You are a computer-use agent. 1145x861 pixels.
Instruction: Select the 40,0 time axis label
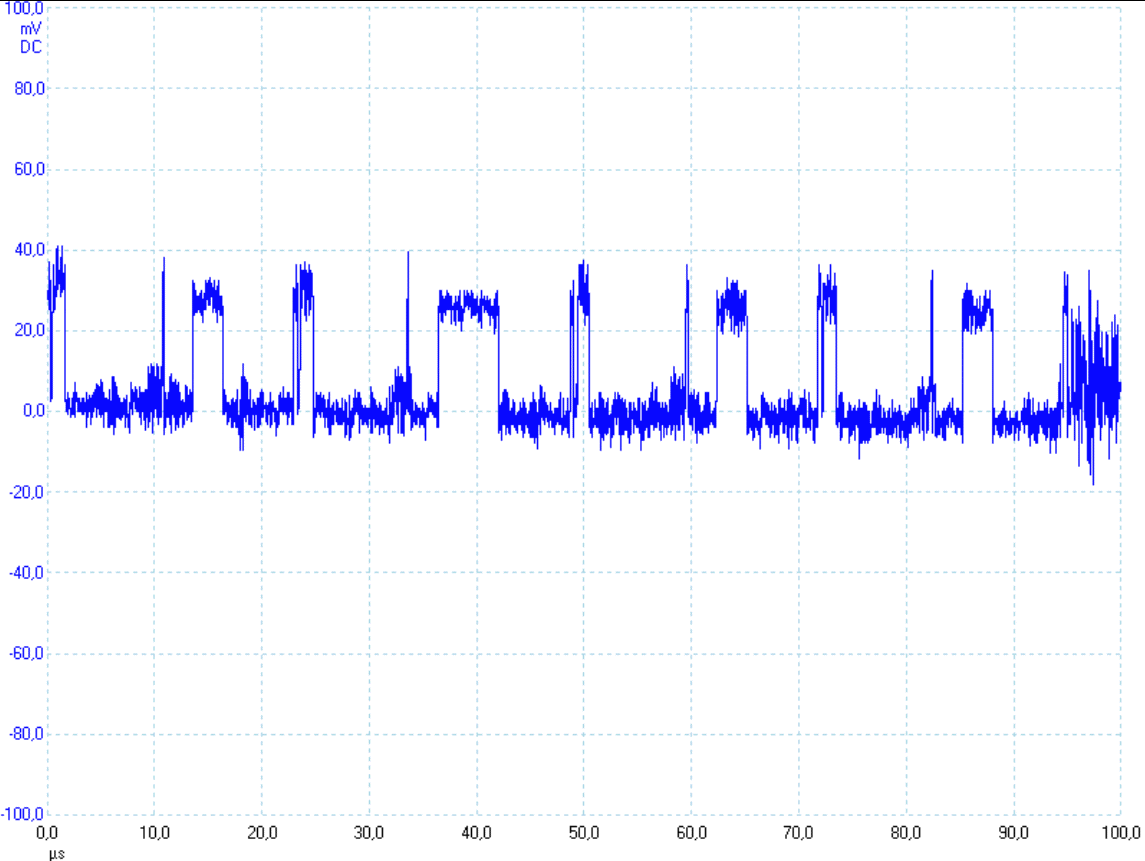point(477,833)
